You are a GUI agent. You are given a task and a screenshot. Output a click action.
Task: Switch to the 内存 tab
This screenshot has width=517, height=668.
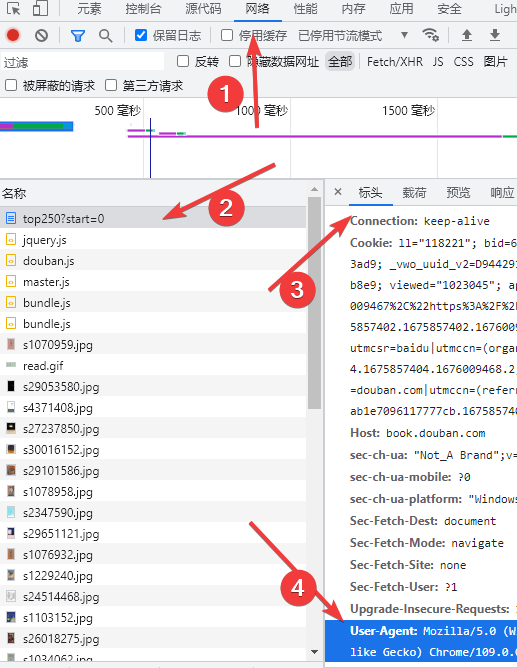(353, 9)
